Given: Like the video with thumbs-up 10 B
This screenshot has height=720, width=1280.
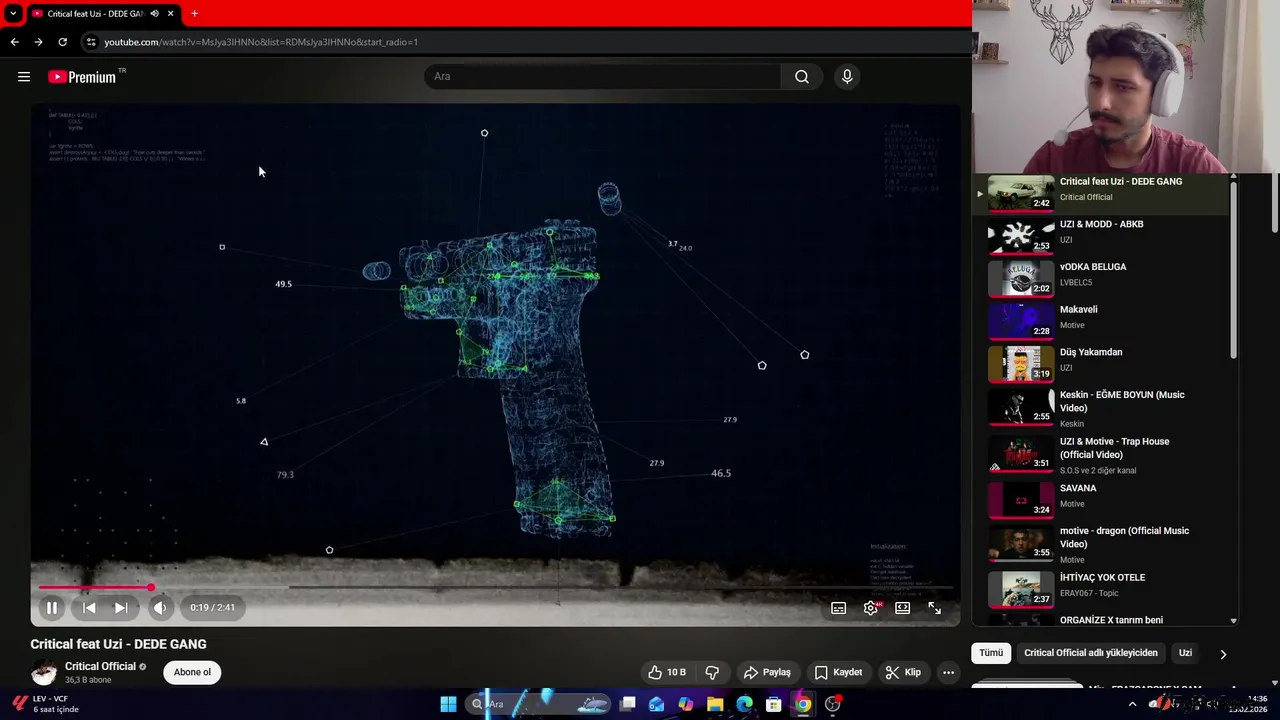Looking at the screenshot, I should [666, 672].
